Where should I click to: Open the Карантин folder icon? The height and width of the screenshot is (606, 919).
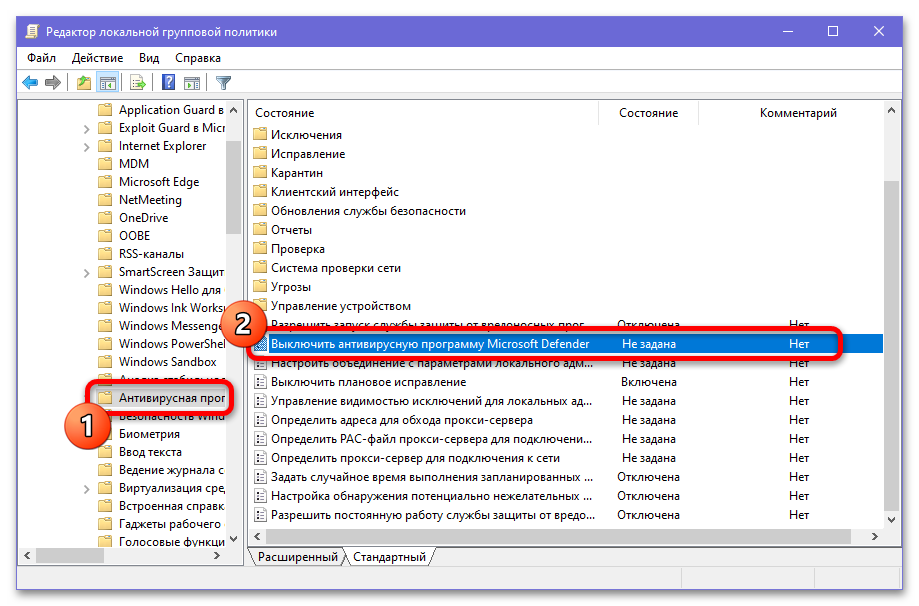[260, 172]
